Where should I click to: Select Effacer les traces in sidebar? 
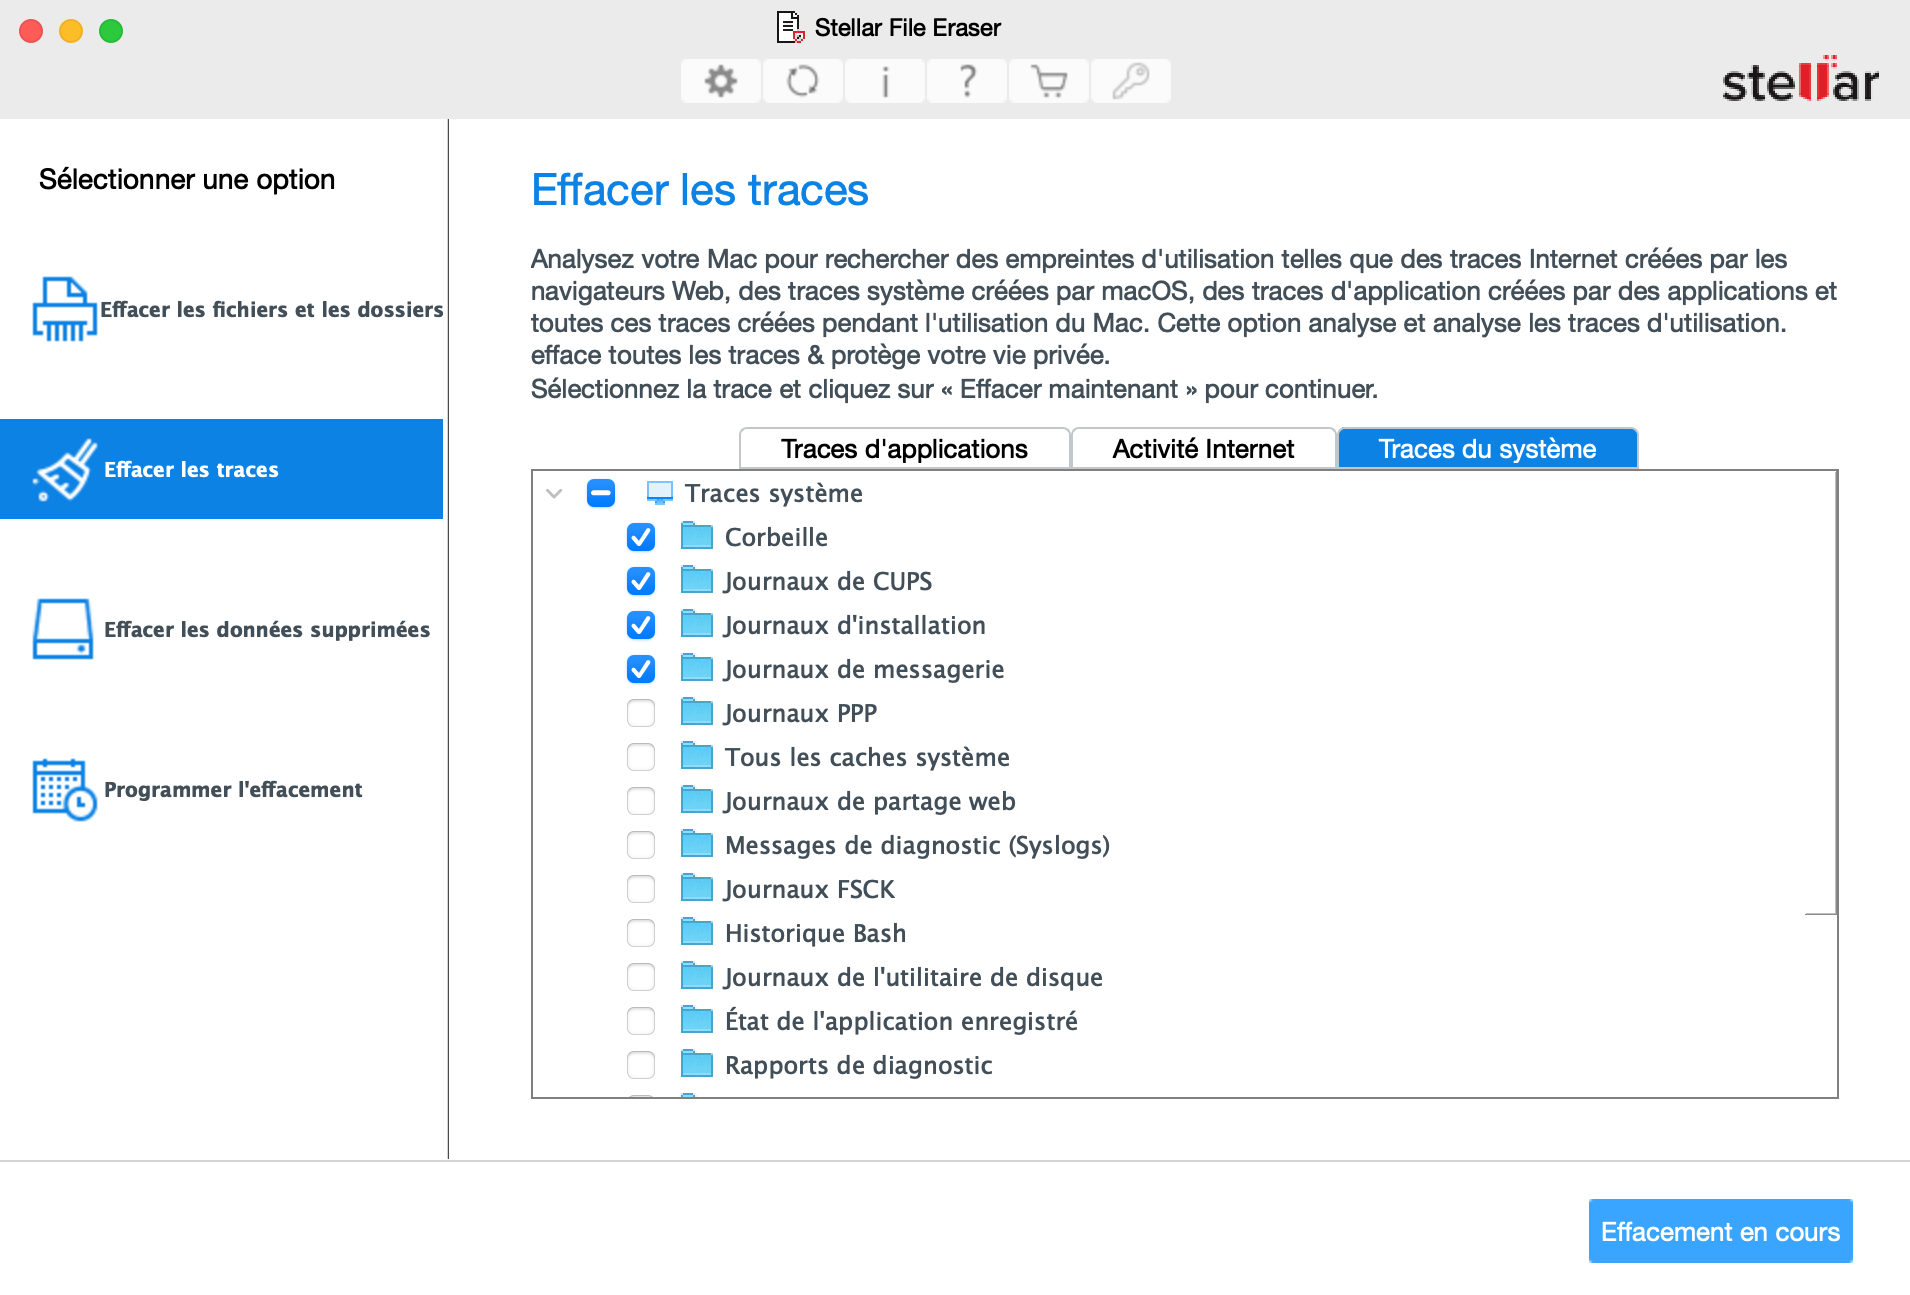pos(222,469)
